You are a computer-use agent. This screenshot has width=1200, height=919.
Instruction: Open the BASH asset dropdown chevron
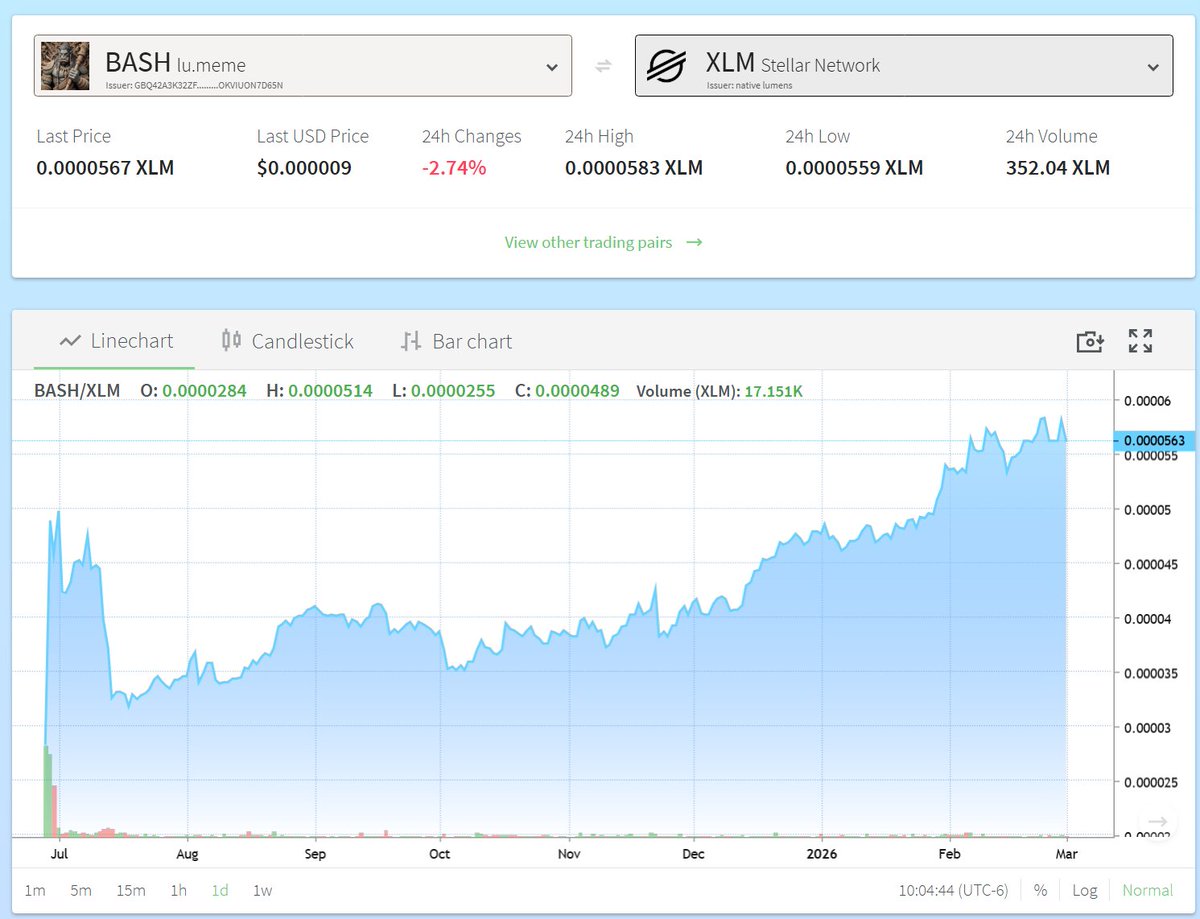552,67
